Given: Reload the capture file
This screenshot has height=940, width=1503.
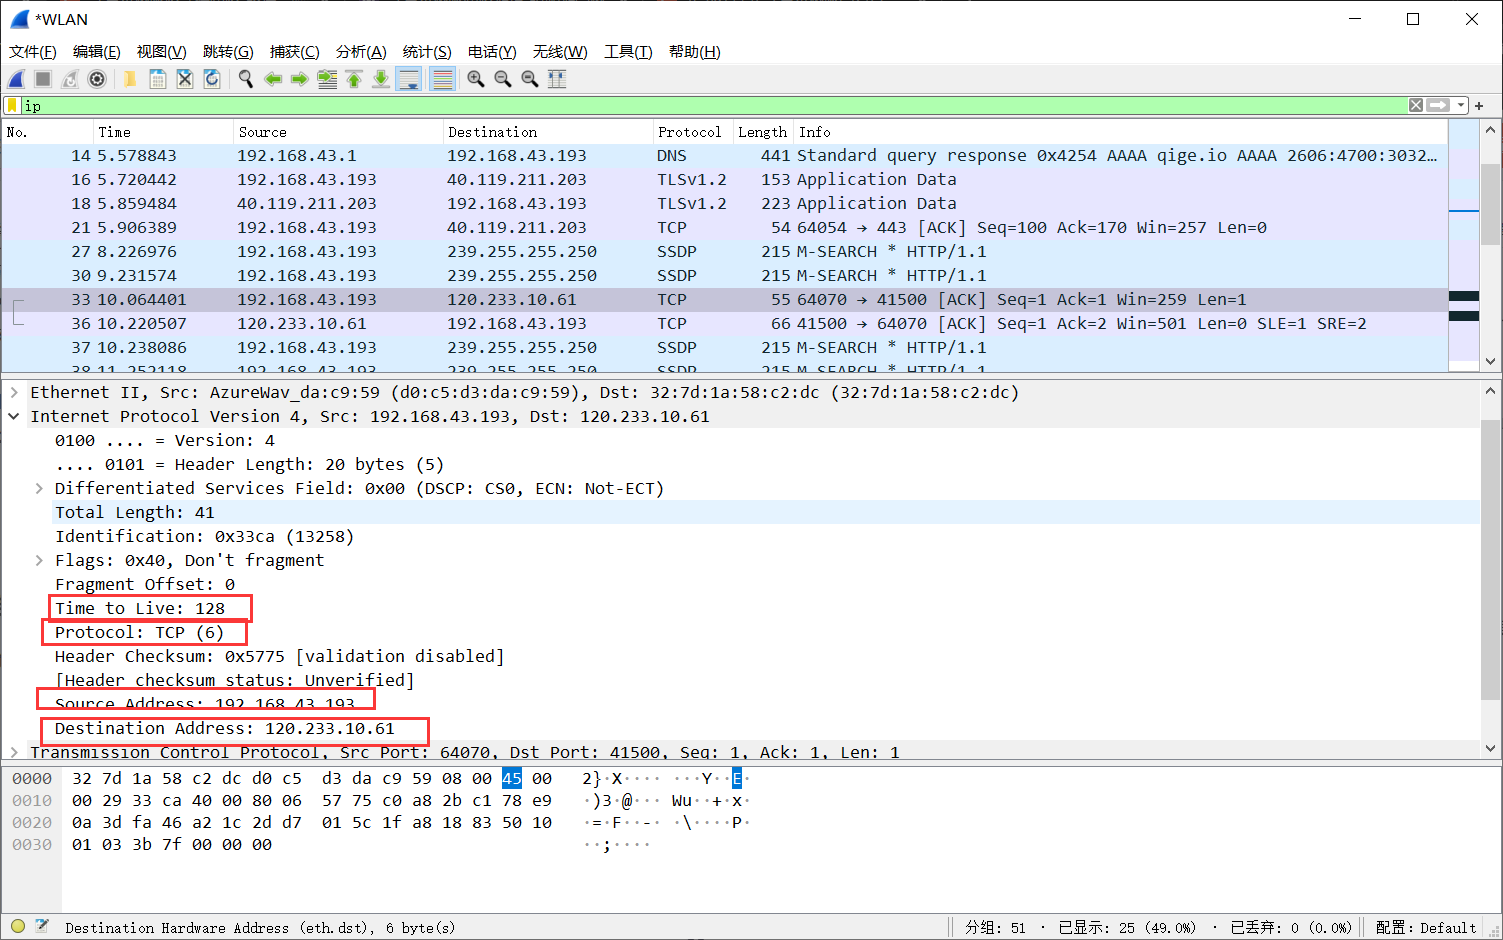Looking at the screenshot, I should pos(211,79).
